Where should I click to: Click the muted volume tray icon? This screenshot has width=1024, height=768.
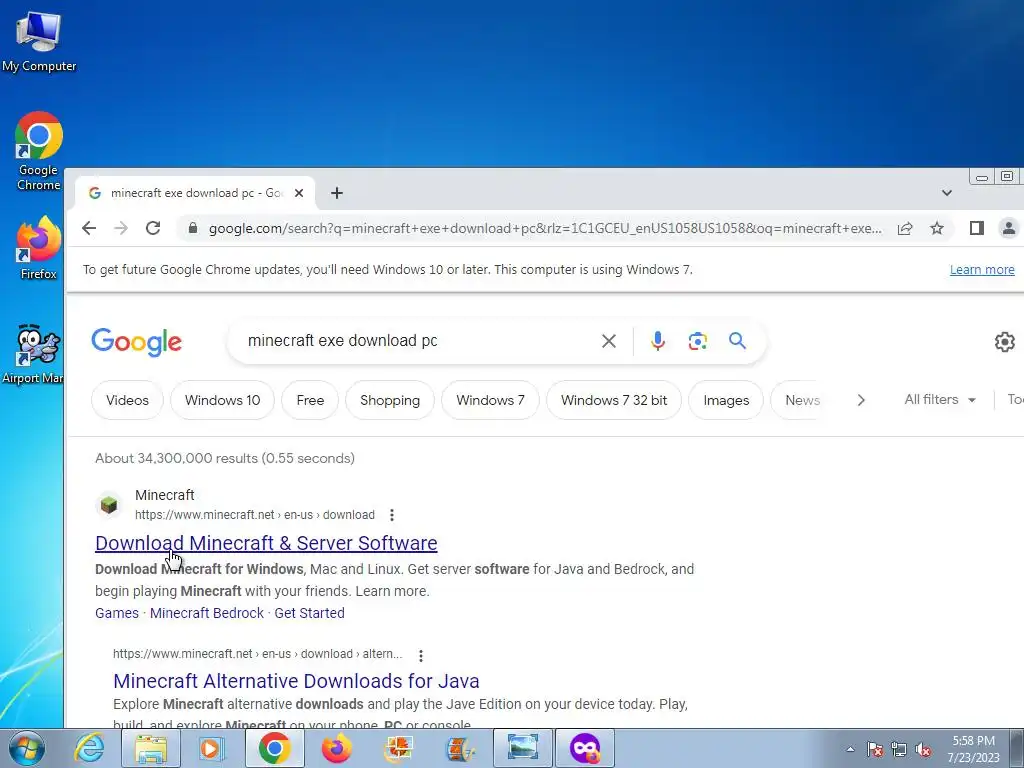(923, 750)
